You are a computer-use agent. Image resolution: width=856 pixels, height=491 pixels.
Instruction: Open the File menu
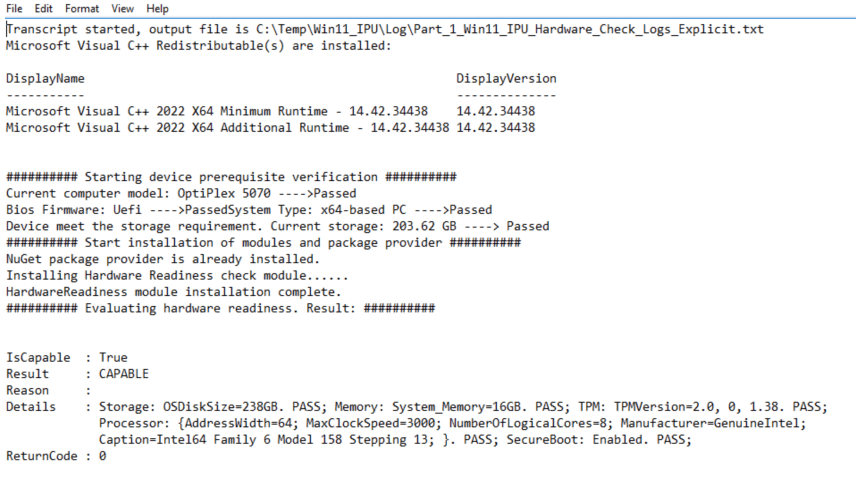14,8
